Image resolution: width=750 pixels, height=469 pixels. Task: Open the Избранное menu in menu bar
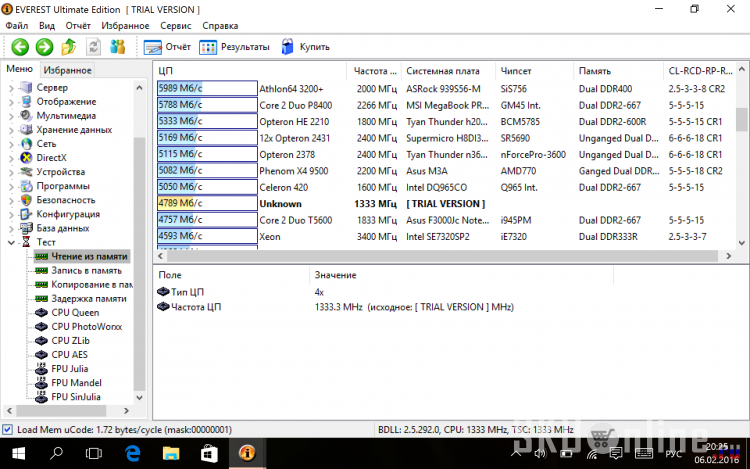(125, 26)
